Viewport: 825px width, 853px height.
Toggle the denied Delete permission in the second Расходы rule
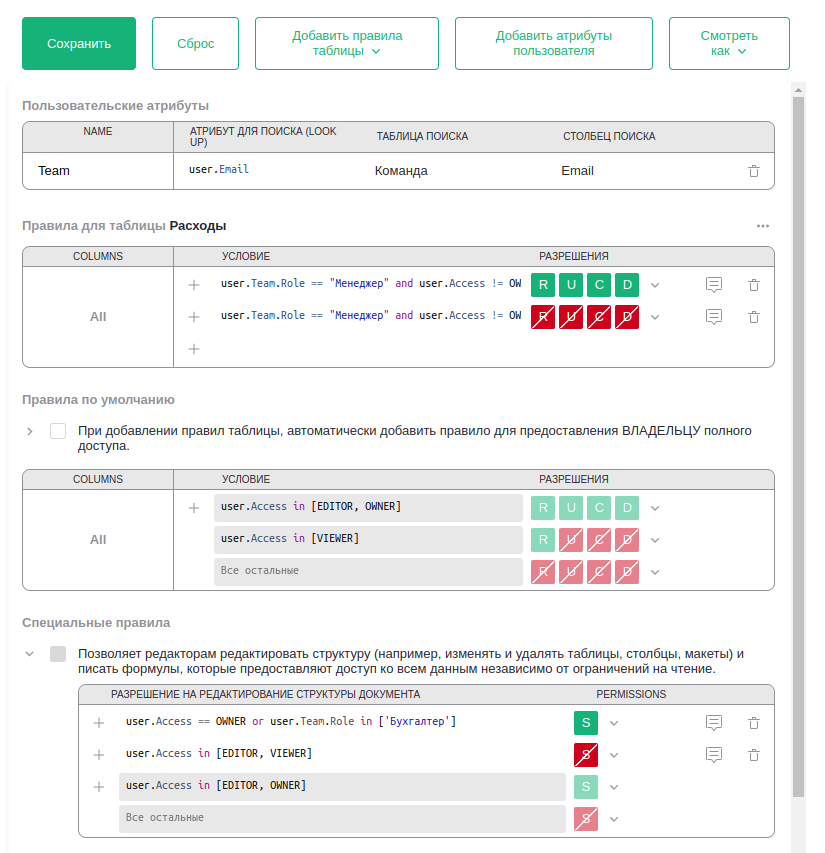(627, 317)
